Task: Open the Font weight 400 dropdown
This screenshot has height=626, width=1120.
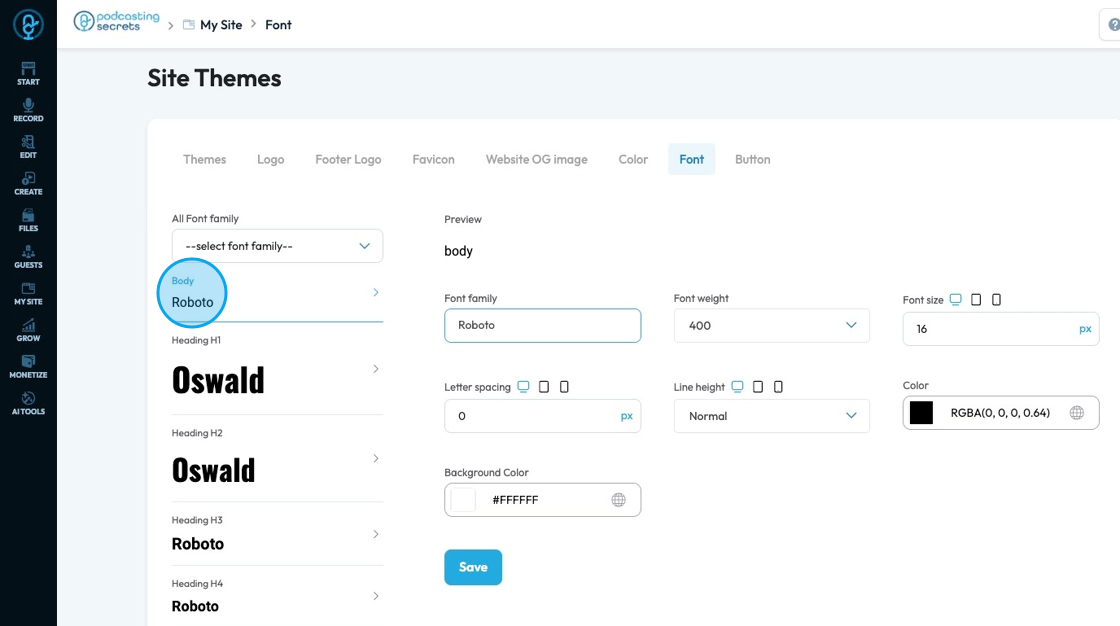Action: [771, 325]
